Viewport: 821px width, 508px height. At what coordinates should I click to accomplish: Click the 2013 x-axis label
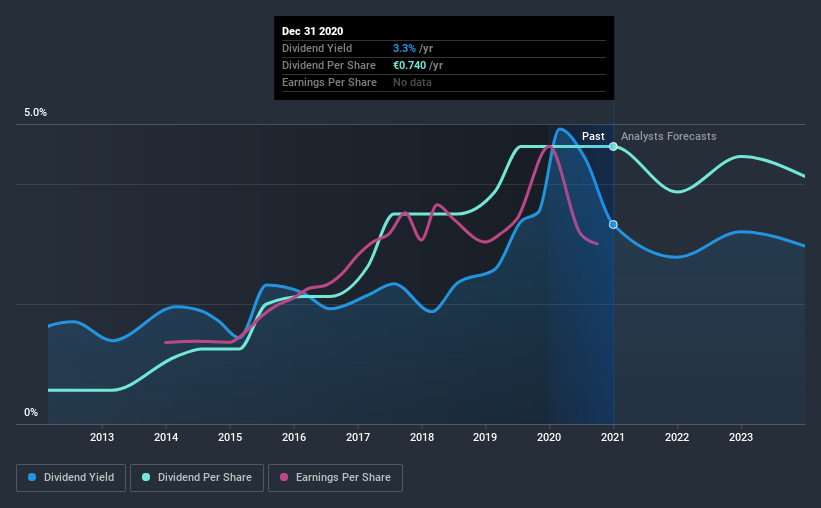click(x=102, y=437)
